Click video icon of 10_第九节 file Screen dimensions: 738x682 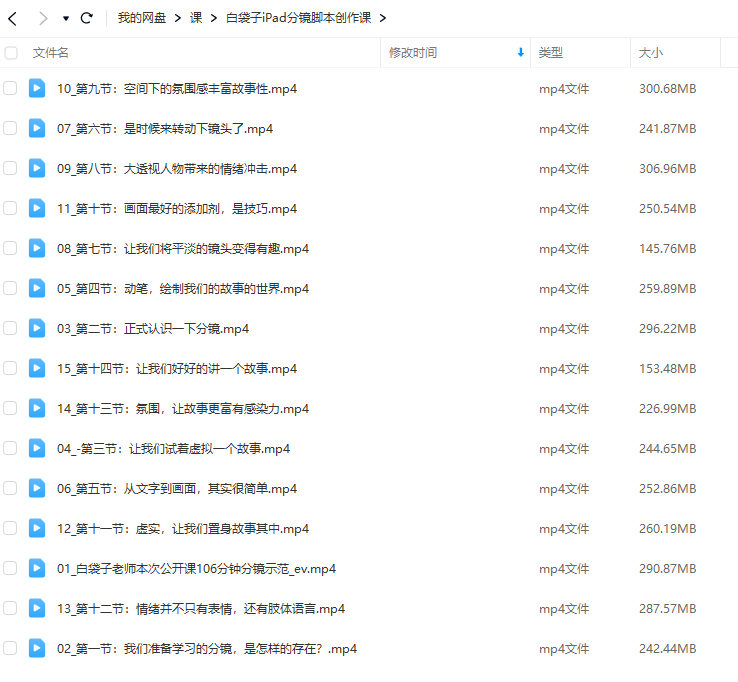point(37,88)
